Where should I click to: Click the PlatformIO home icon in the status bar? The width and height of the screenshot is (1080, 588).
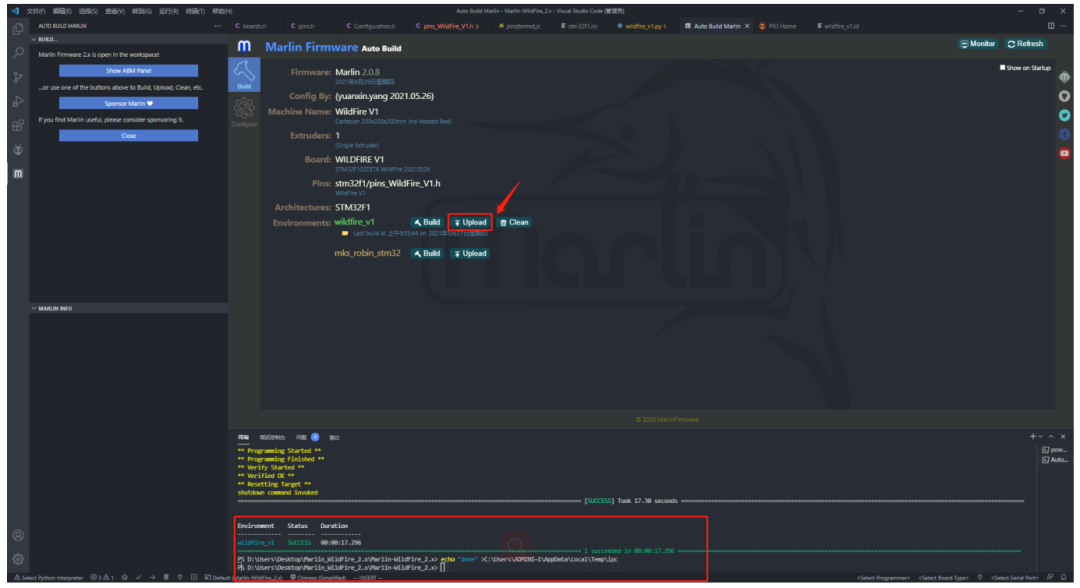pos(125,578)
